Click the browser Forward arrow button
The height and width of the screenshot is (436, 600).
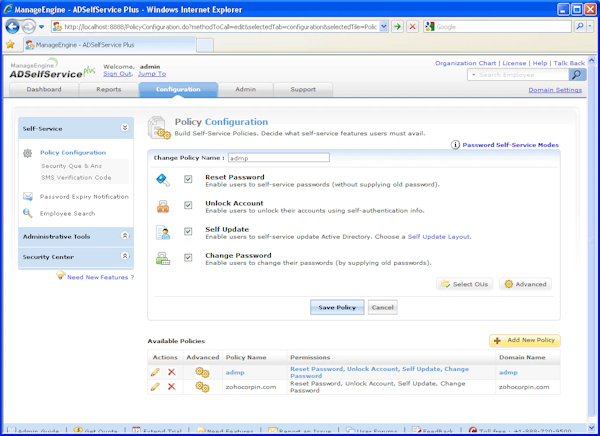(29, 27)
